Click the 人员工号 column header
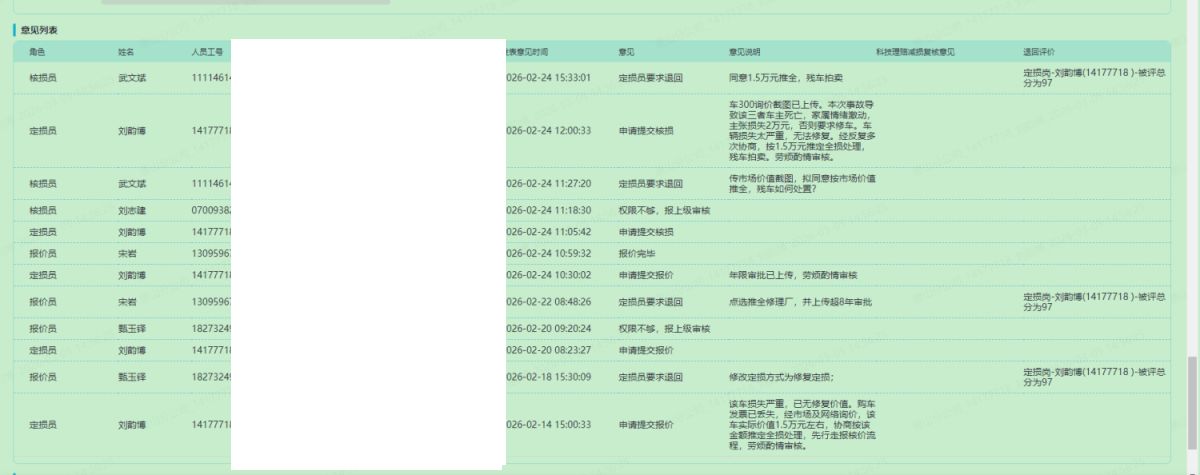Viewport: 1200px width, 475px height. point(207,51)
